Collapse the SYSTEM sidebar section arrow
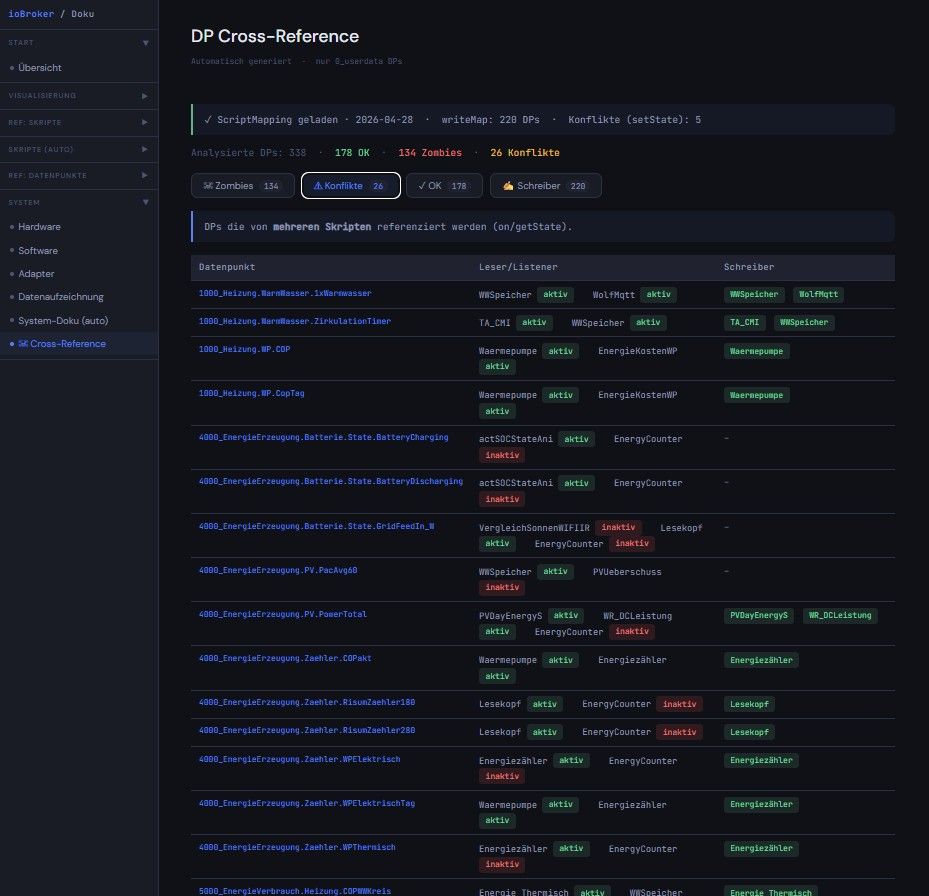929x896 pixels. (146, 203)
